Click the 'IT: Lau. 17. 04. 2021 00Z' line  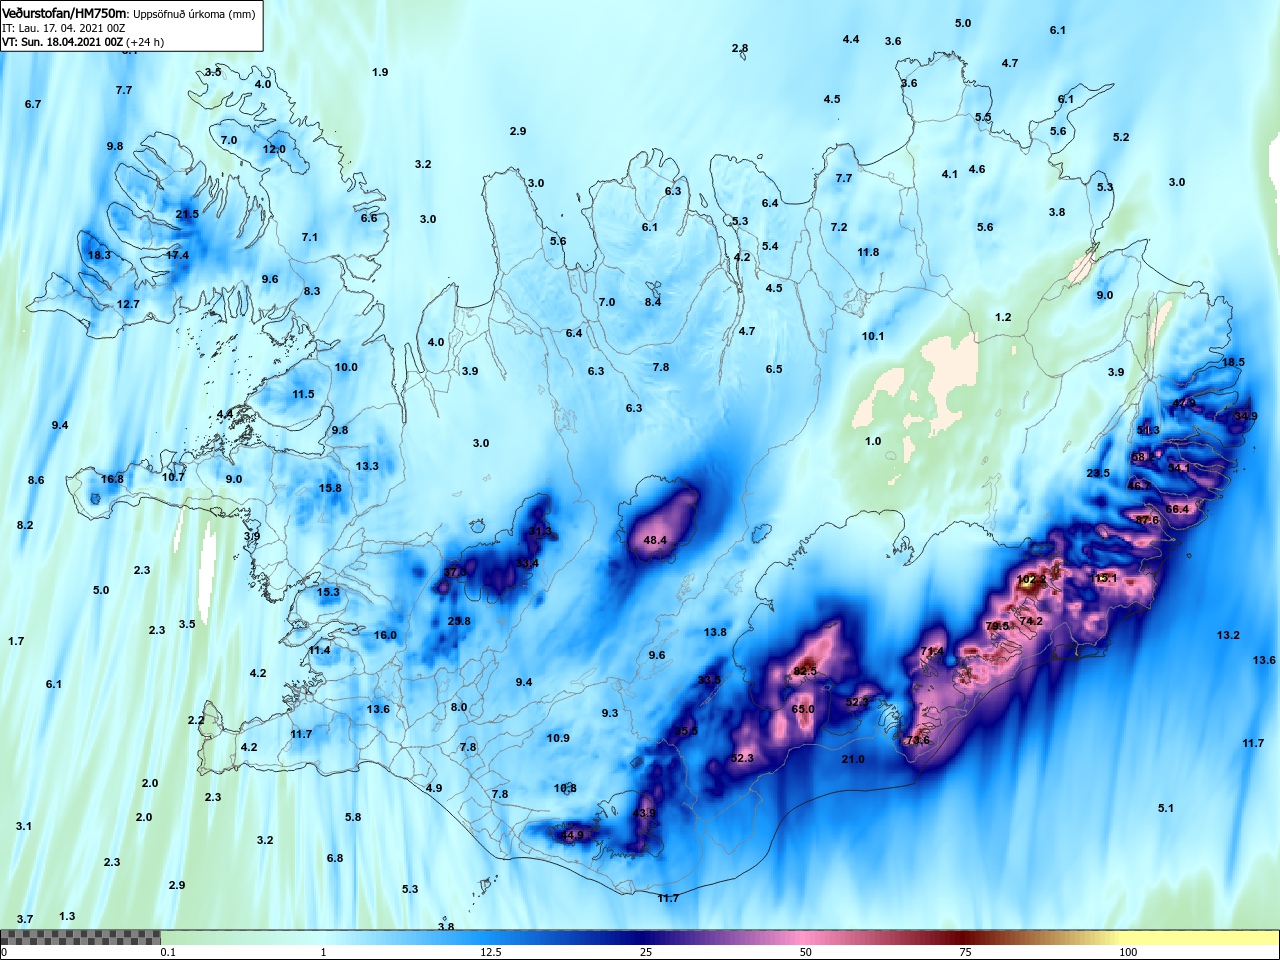tap(64, 28)
